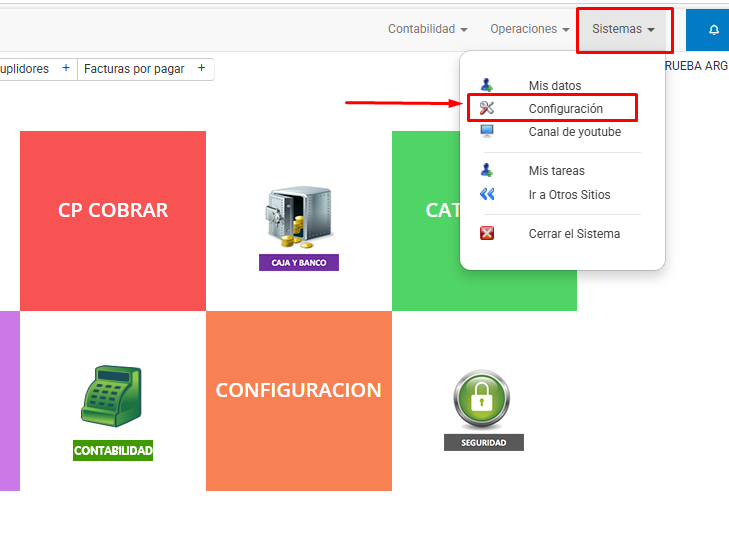The height and width of the screenshot is (558, 729).
Task: Click the user icon beside Mis datos
Action: [487, 85]
